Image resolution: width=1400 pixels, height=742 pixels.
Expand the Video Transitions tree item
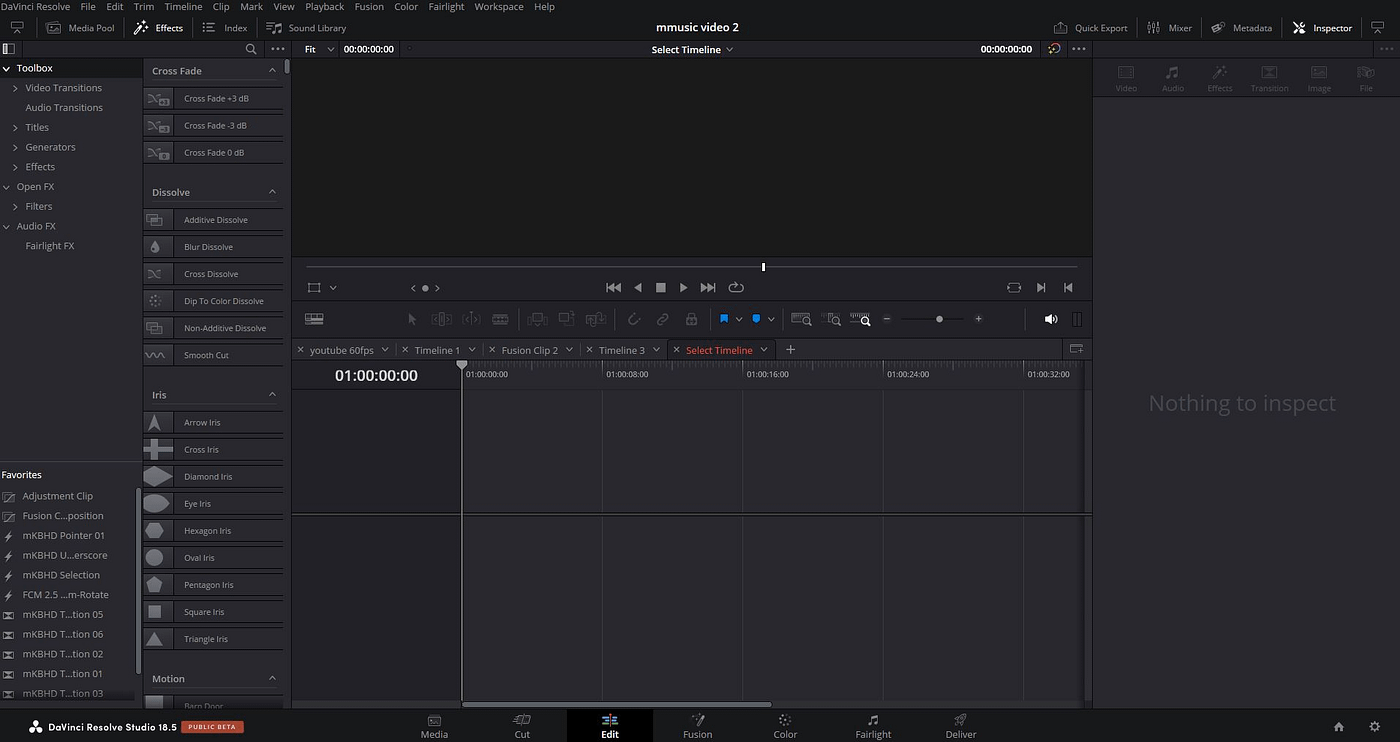click(x=15, y=88)
